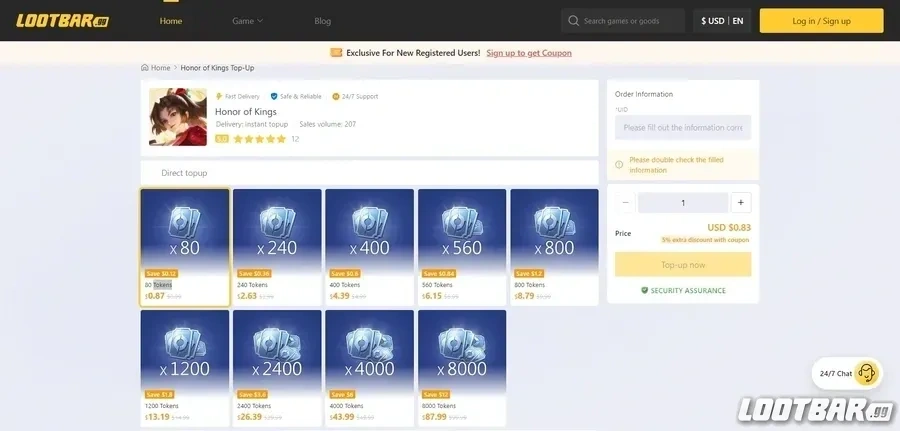Click the $8.79 price text
Screen dimensions: 900x431
tap(525, 296)
